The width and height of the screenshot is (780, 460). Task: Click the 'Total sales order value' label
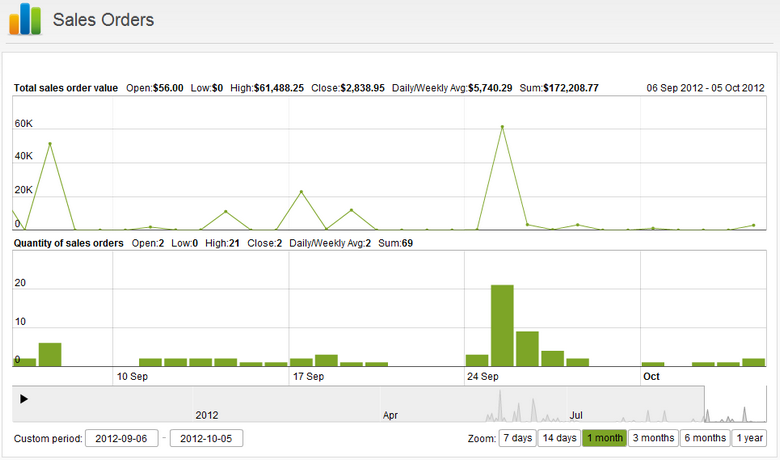tap(66, 88)
